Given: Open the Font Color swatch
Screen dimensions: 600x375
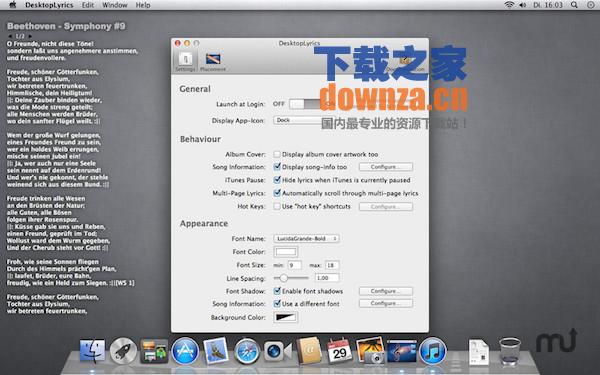Looking at the screenshot, I should tap(286, 252).
